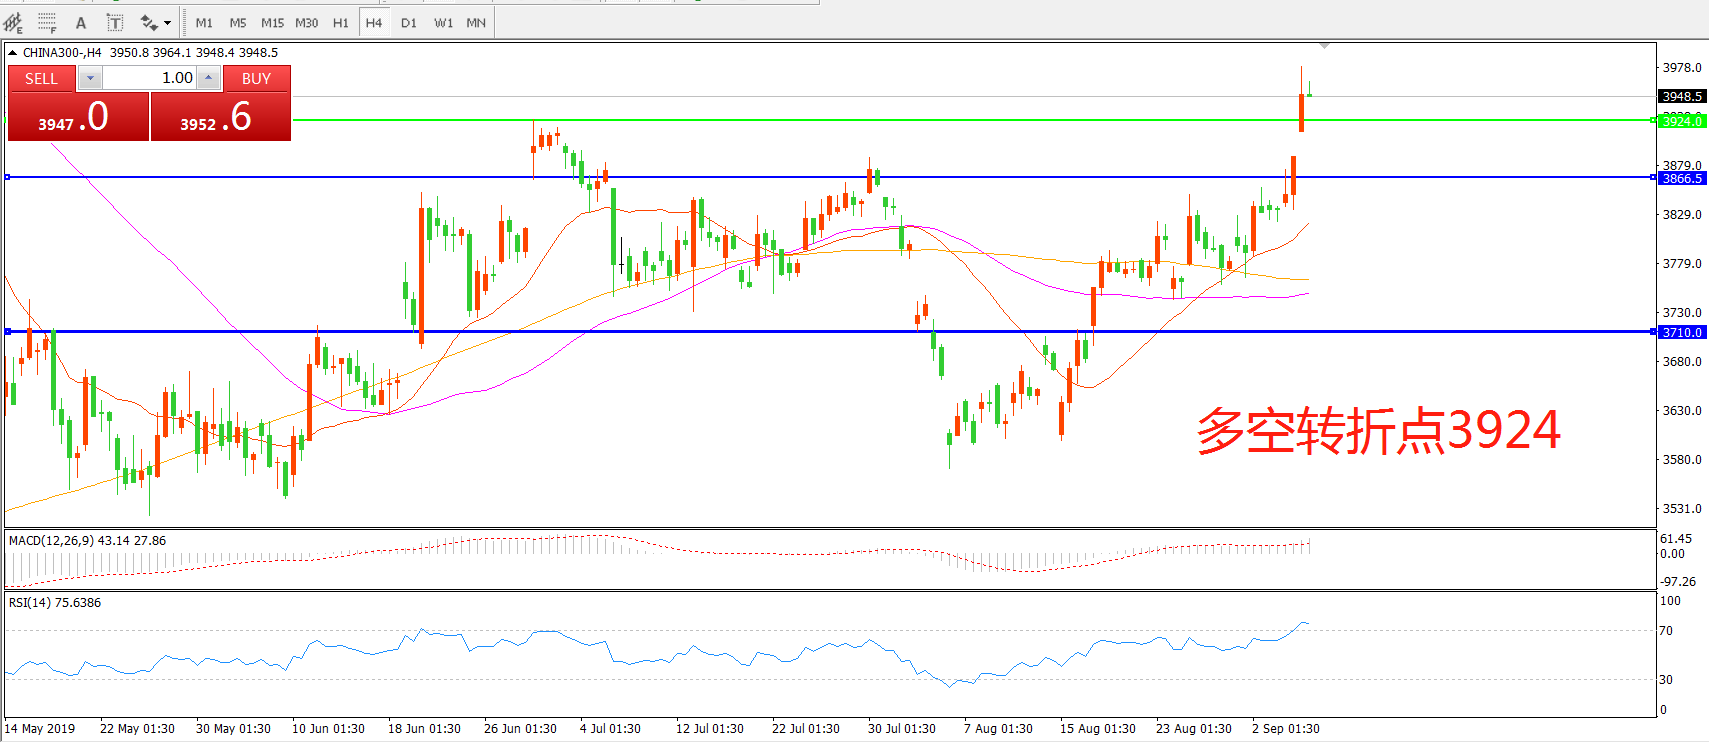Select the MN monthly timeframe
Viewport: 1709px width, 742px height.
pyautogui.click(x=476, y=22)
